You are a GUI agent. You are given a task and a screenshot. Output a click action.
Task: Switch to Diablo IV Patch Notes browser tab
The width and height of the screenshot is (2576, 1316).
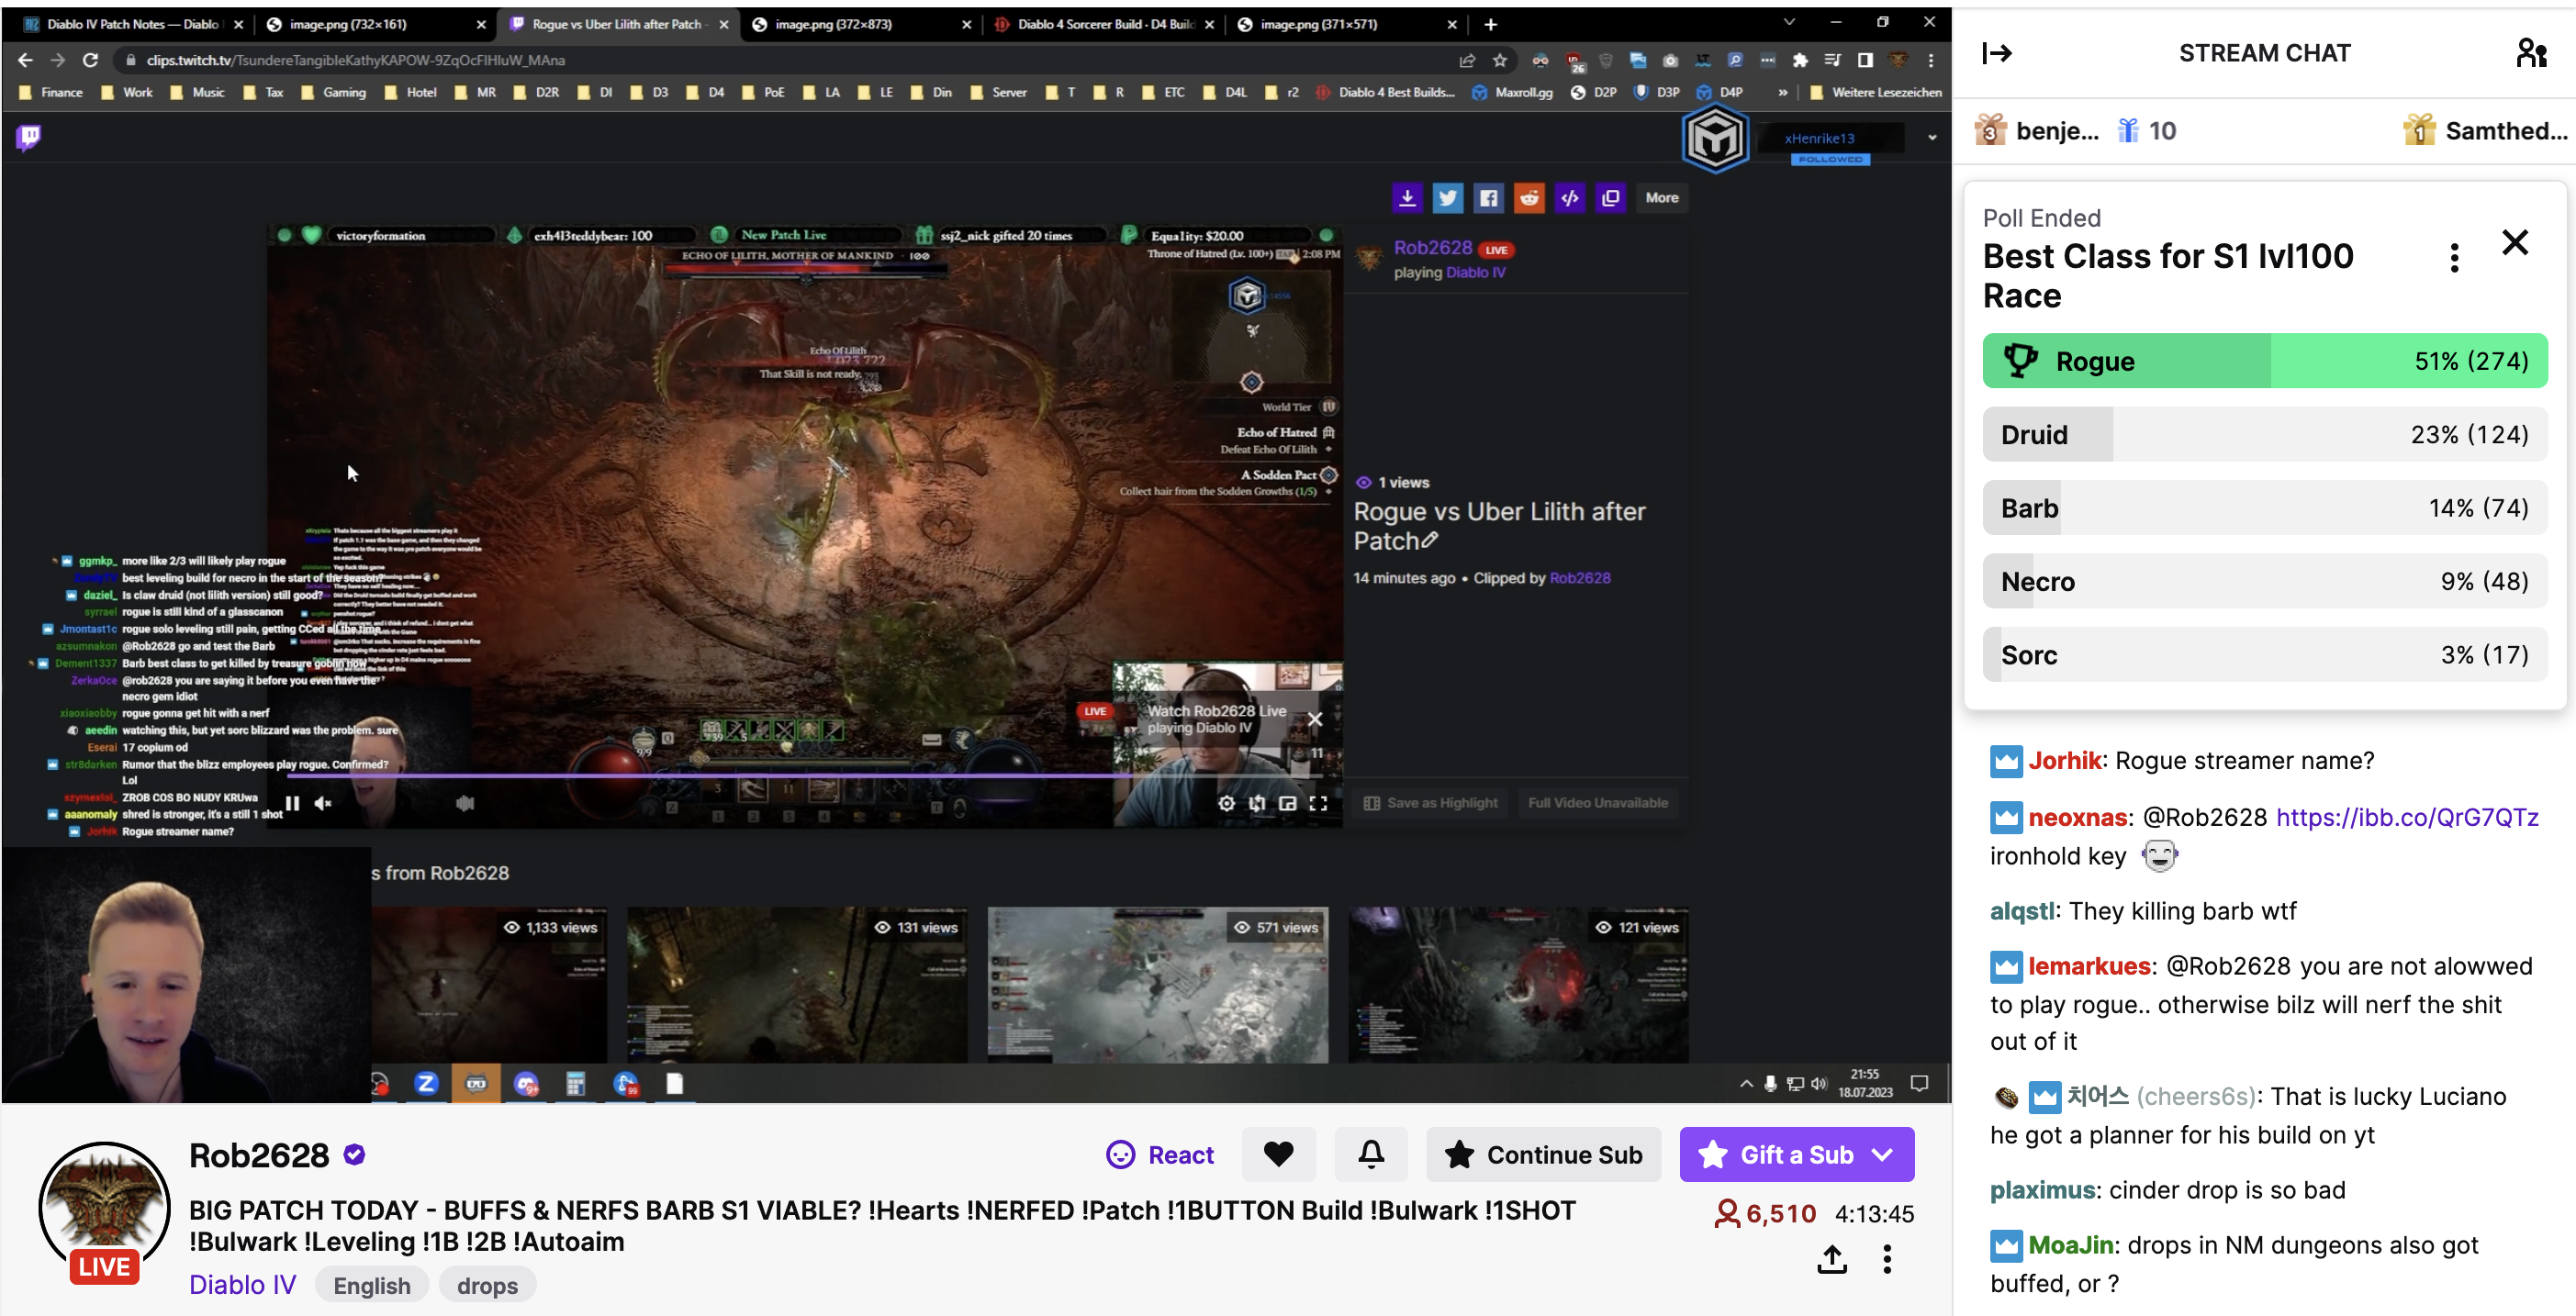(132, 24)
